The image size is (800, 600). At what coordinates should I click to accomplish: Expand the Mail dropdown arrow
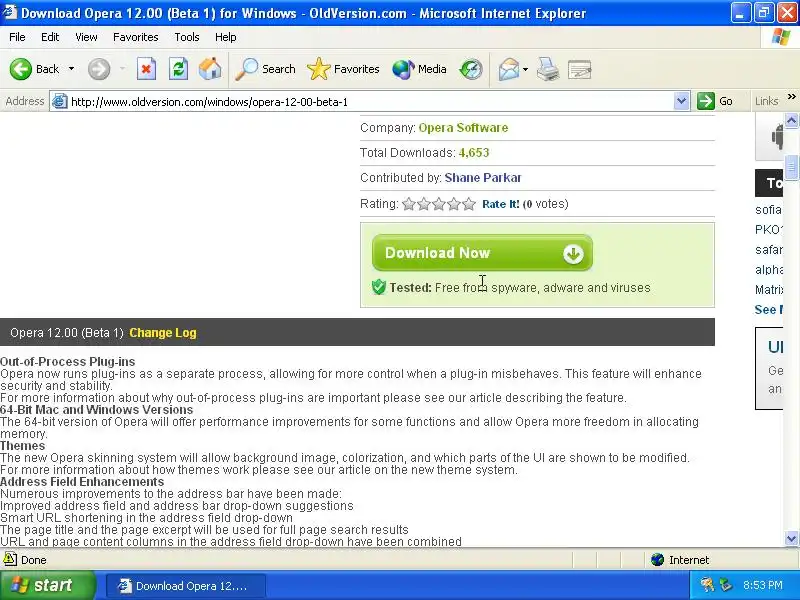[x=526, y=69]
